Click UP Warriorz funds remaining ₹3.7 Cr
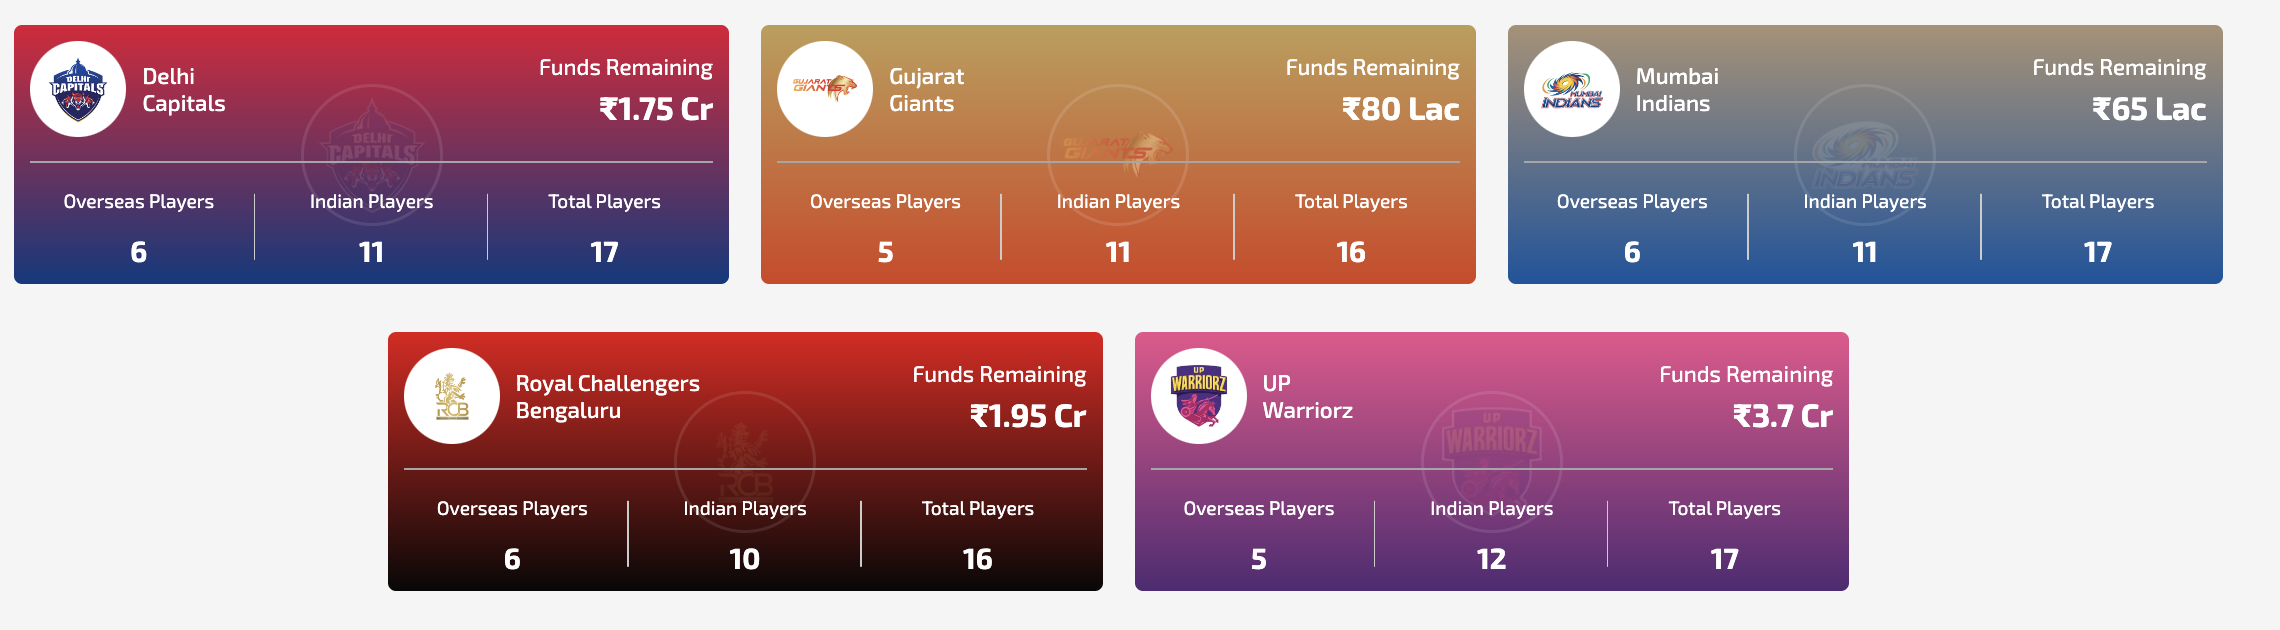The width and height of the screenshot is (2280, 630). [1782, 416]
